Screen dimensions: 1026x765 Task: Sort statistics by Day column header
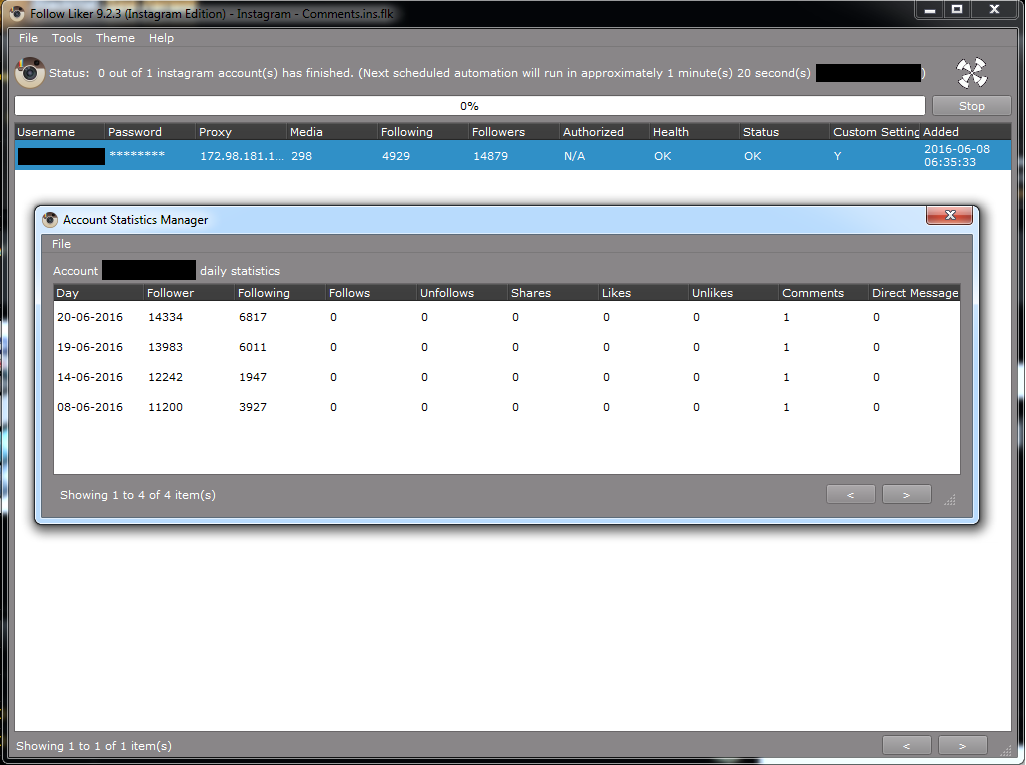[x=98, y=293]
